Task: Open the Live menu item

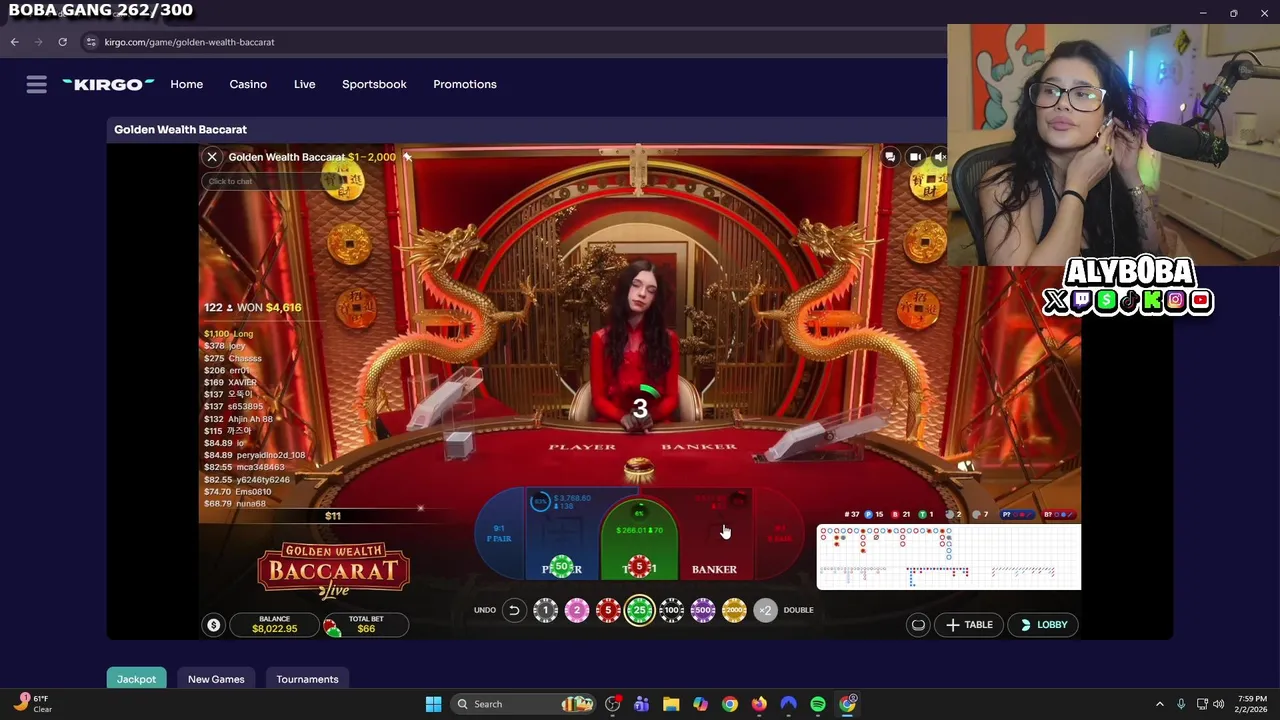Action: [305, 85]
